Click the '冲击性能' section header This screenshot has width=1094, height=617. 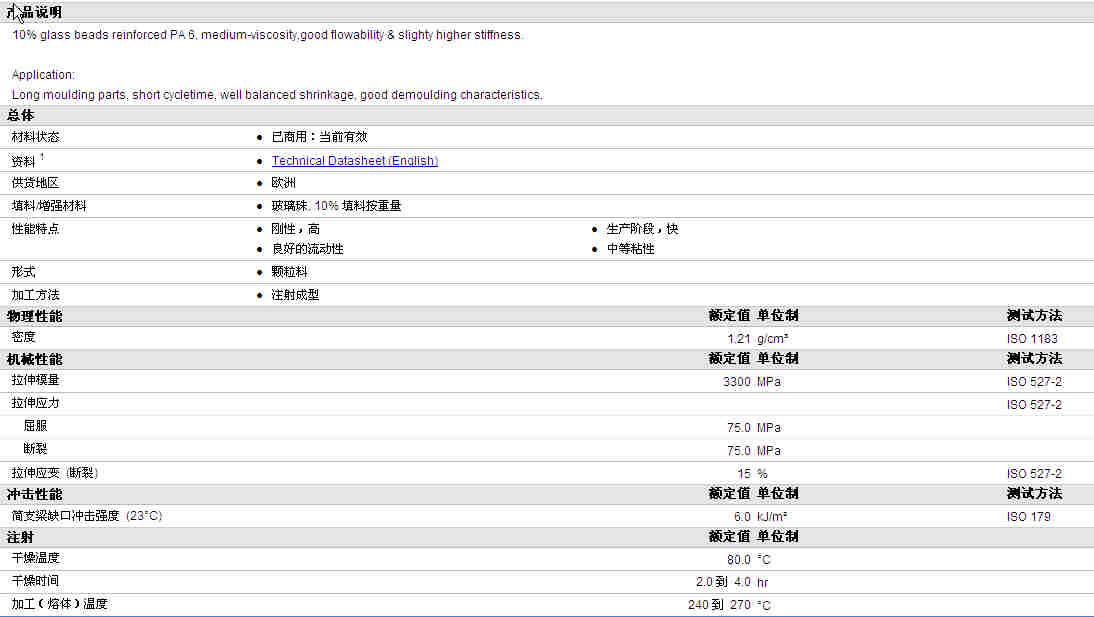point(35,494)
